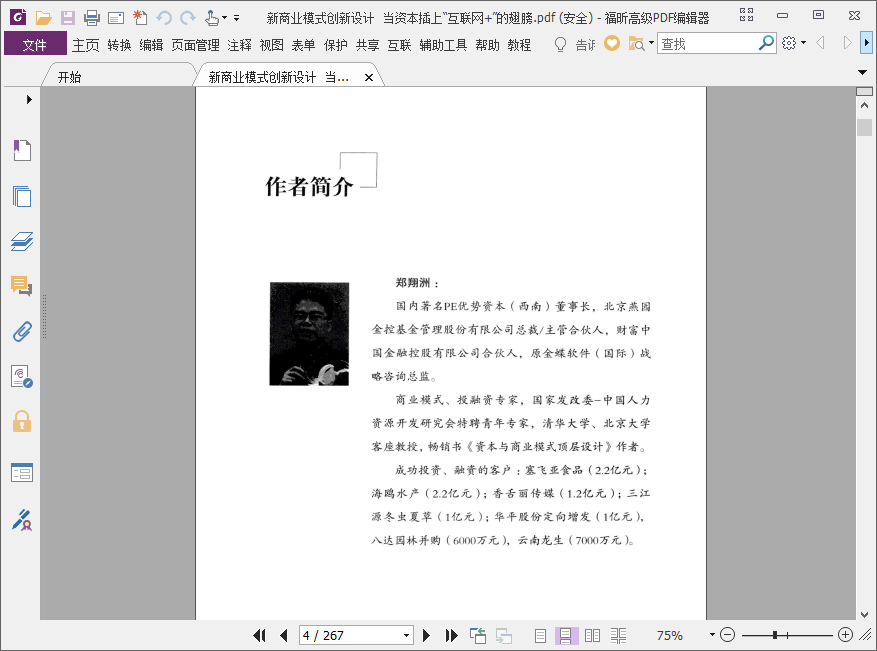Enable single page view mode
The width and height of the screenshot is (877, 651).
coord(541,635)
